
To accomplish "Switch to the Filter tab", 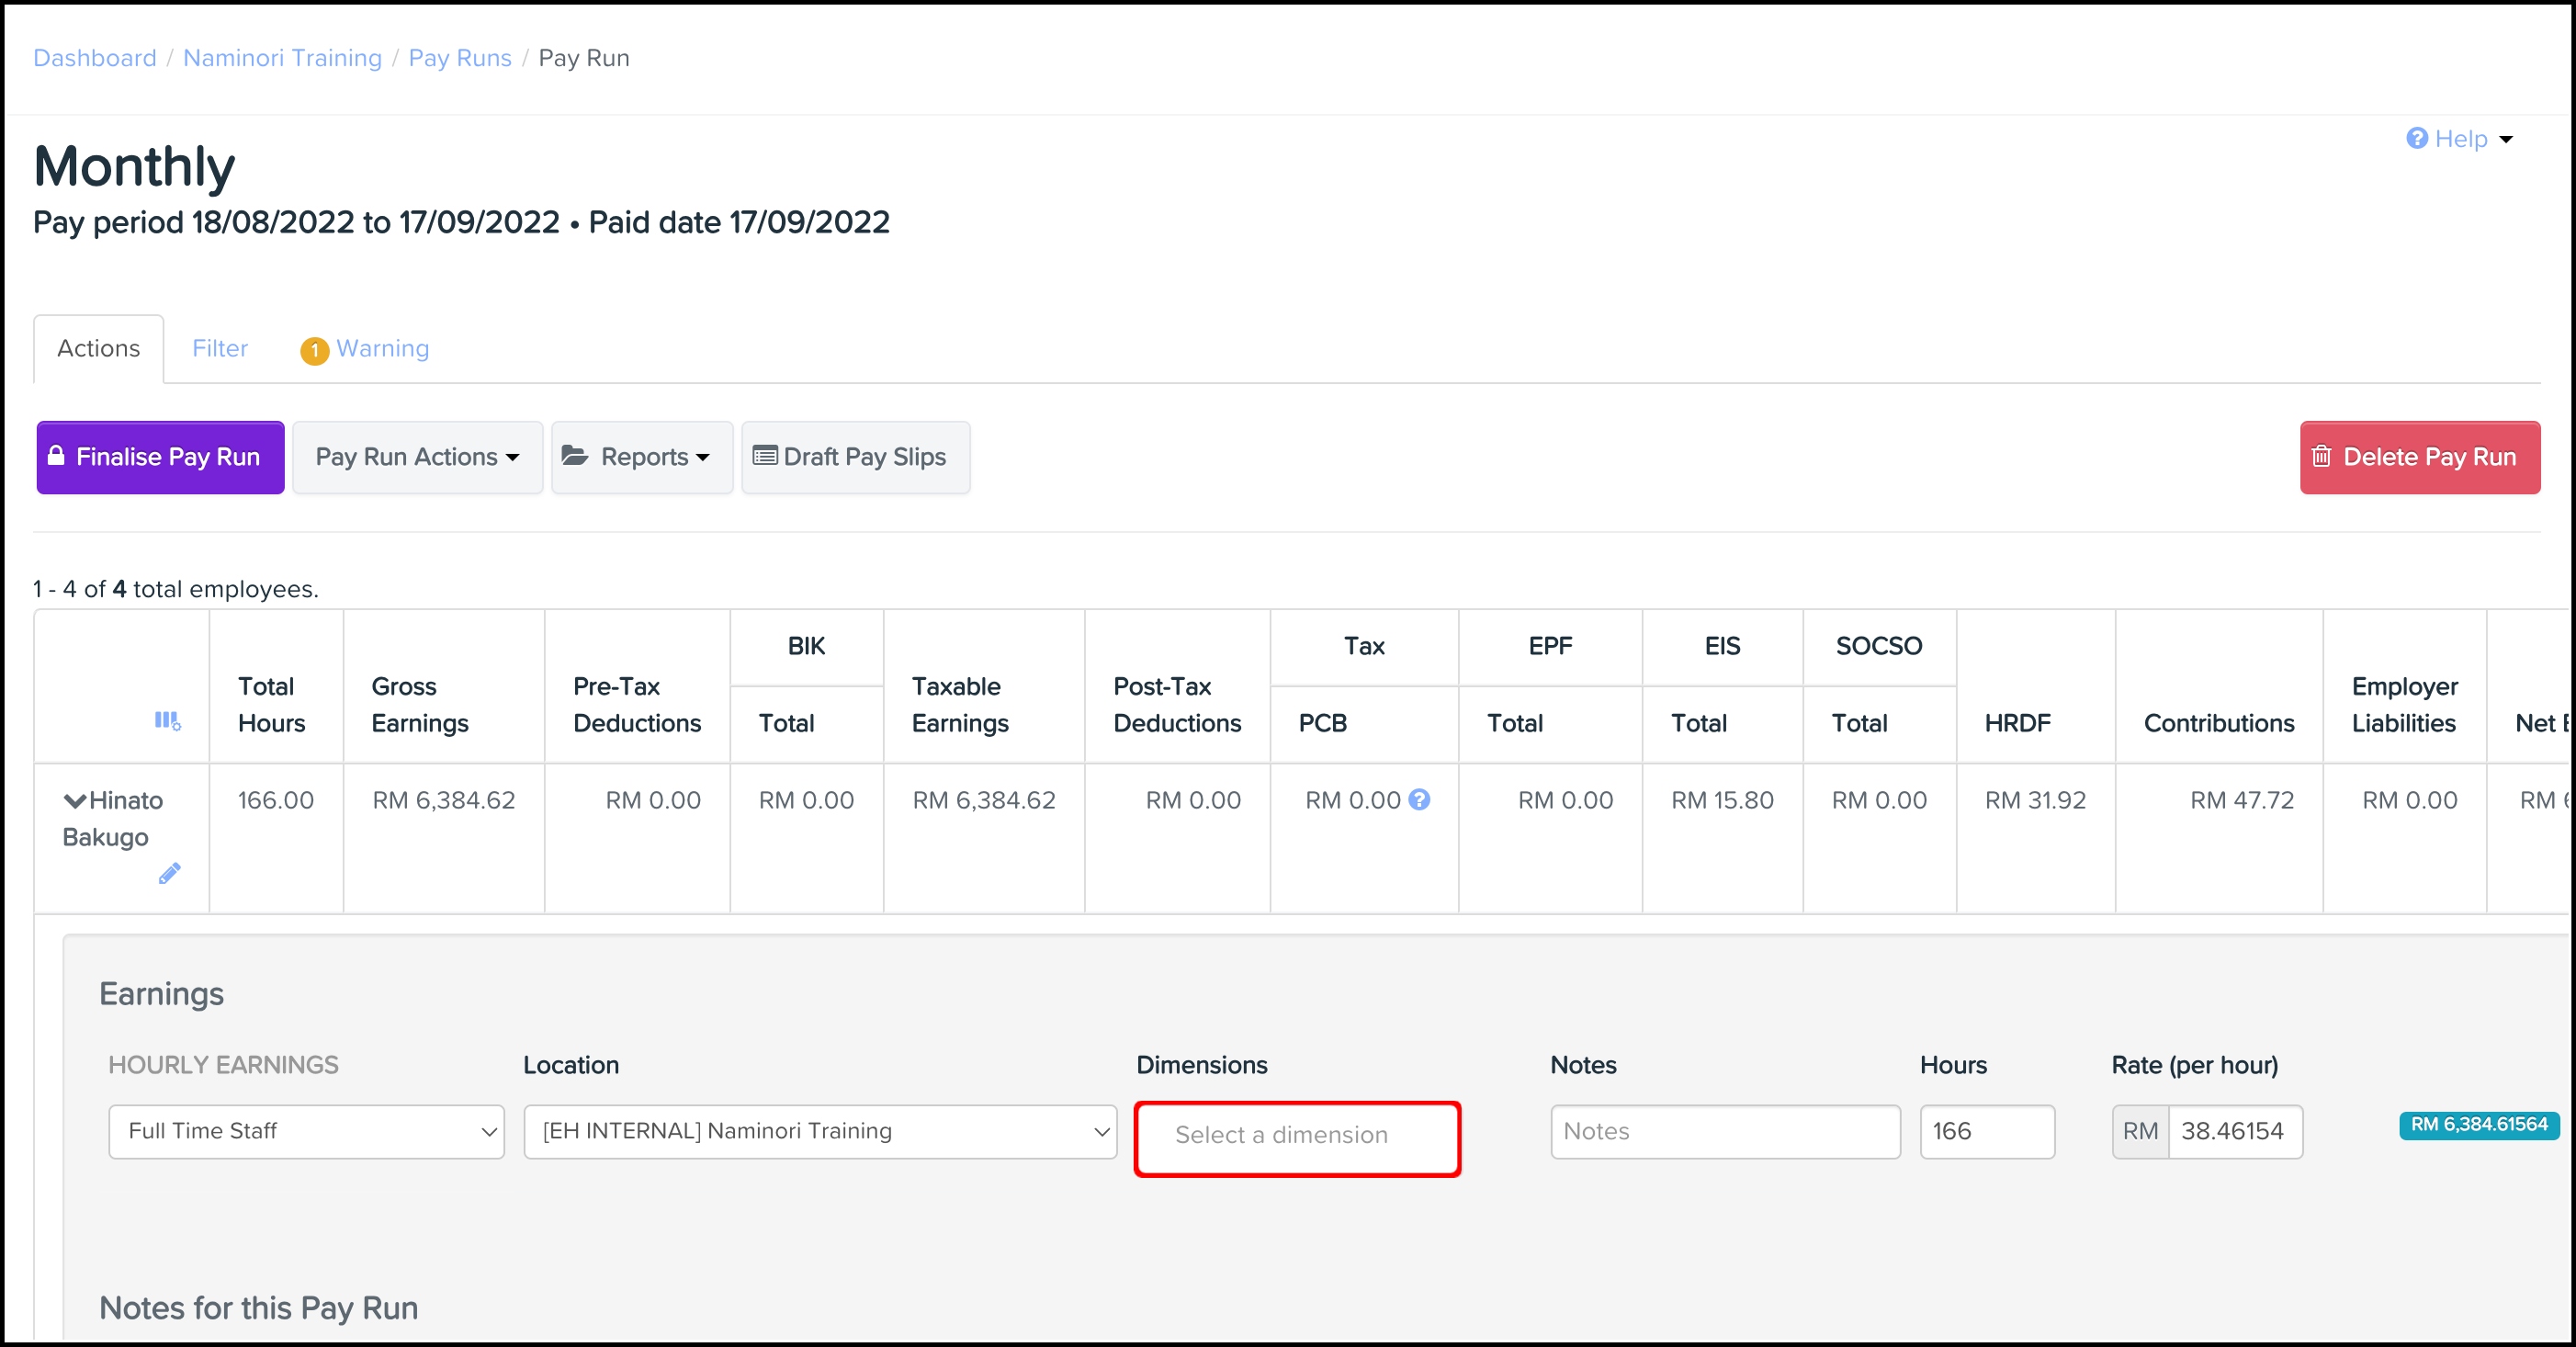I will tap(220, 349).
